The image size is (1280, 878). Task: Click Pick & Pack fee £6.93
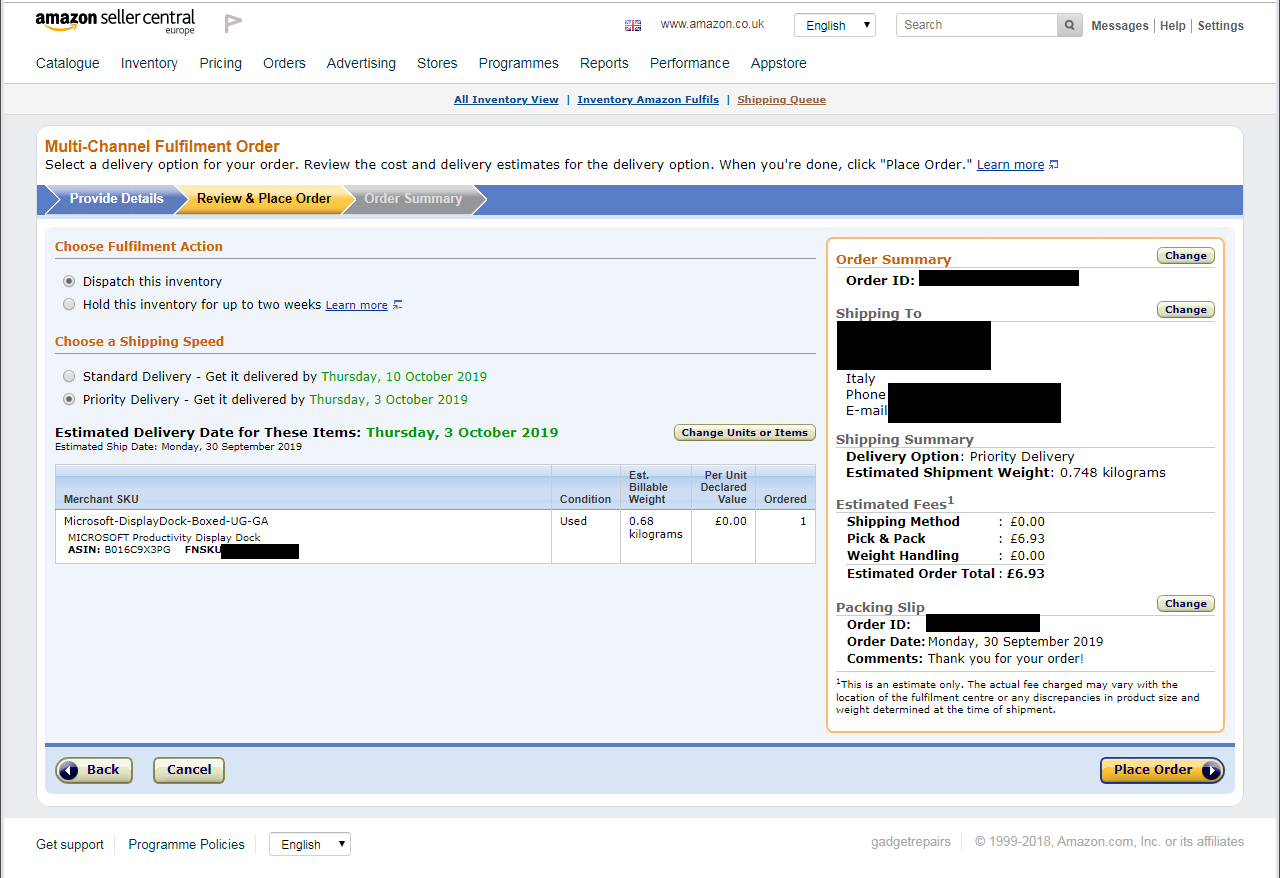tap(946, 539)
